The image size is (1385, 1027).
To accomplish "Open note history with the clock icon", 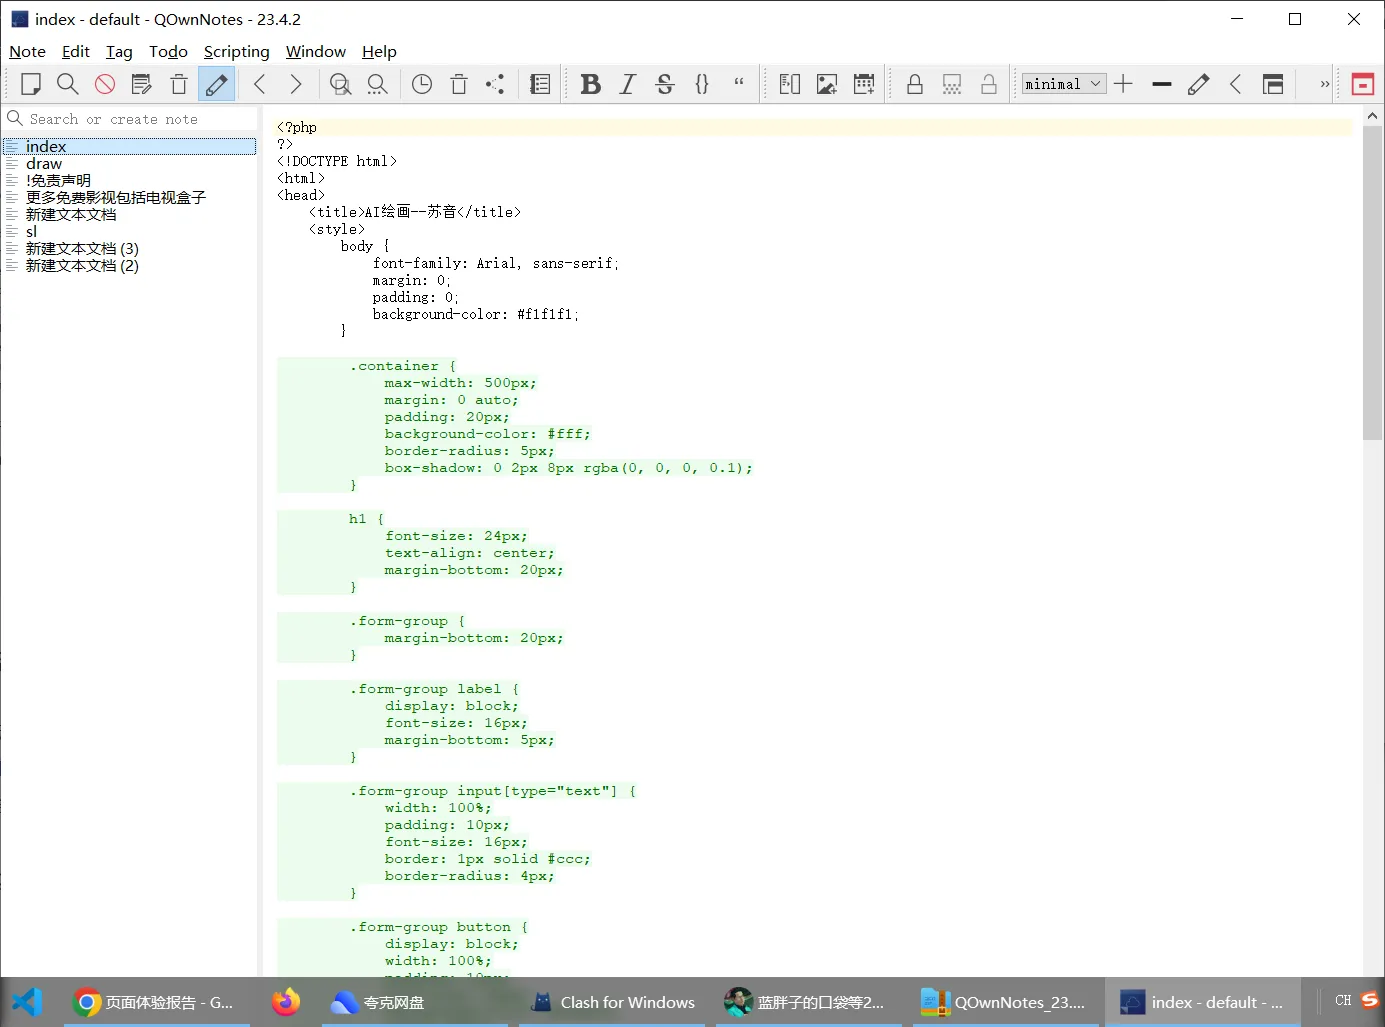I will pos(421,84).
